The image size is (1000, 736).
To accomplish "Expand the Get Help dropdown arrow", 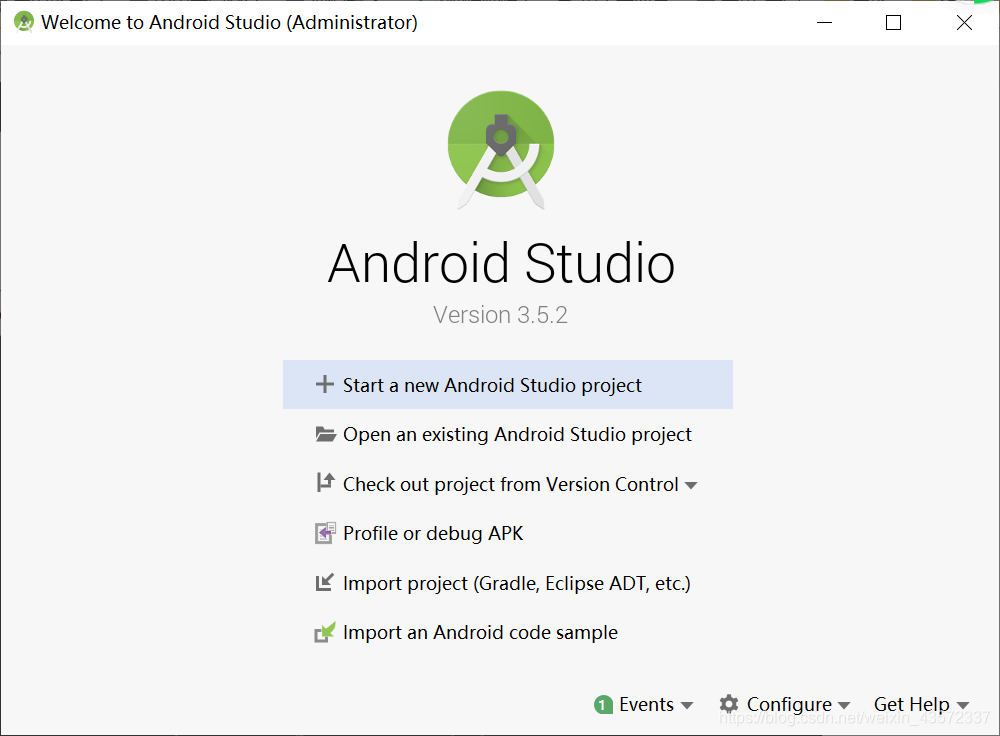I will click(x=963, y=705).
